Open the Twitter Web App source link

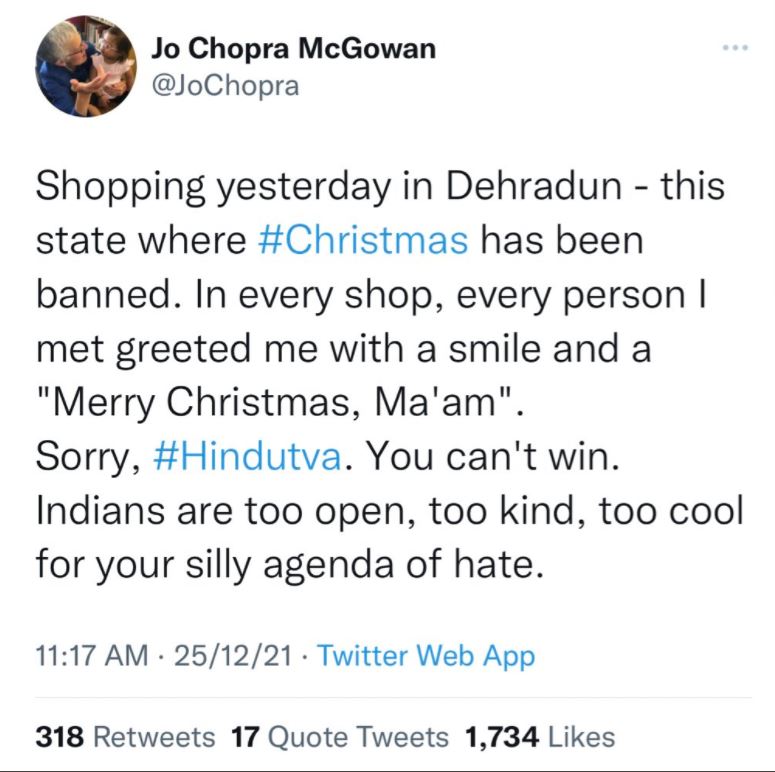click(426, 656)
